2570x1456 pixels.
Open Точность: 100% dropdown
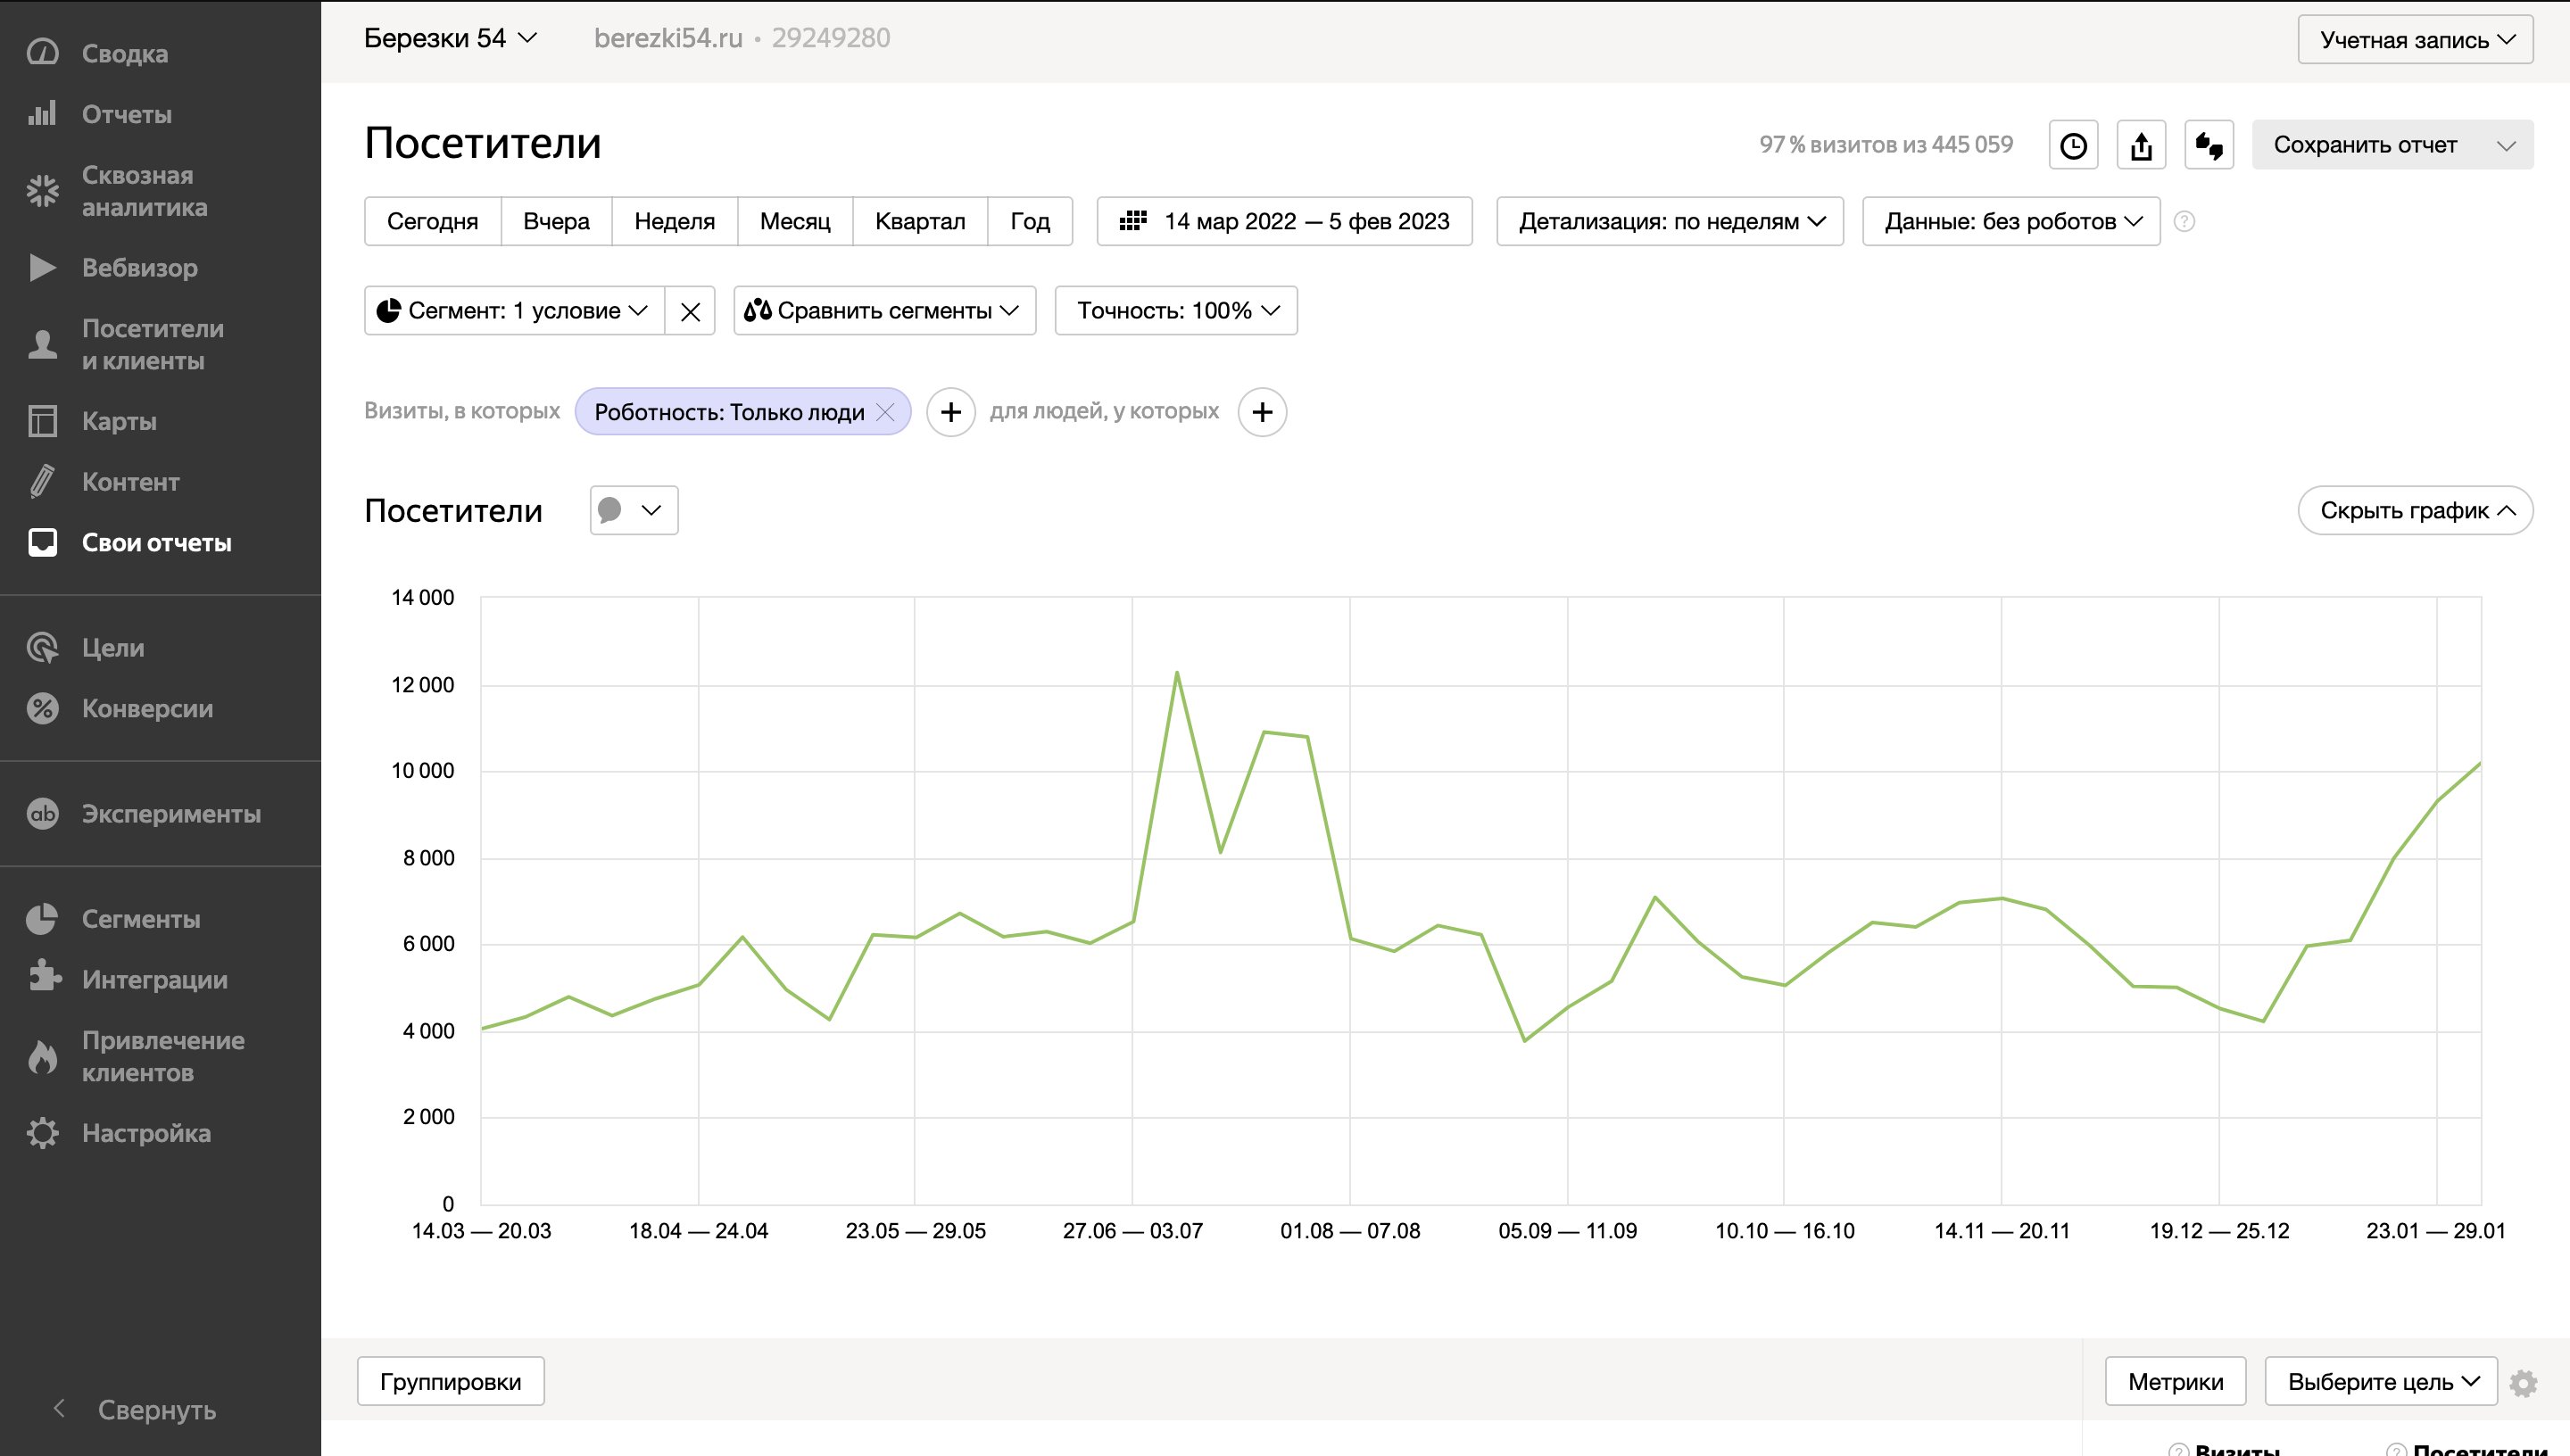[1176, 311]
